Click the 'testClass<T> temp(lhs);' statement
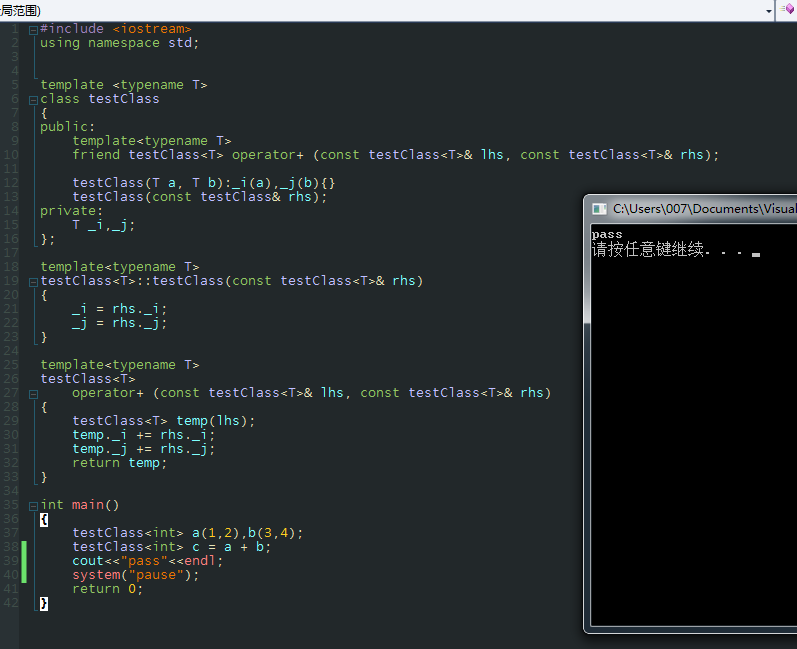 pyautogui.click(x=164, y=421)
